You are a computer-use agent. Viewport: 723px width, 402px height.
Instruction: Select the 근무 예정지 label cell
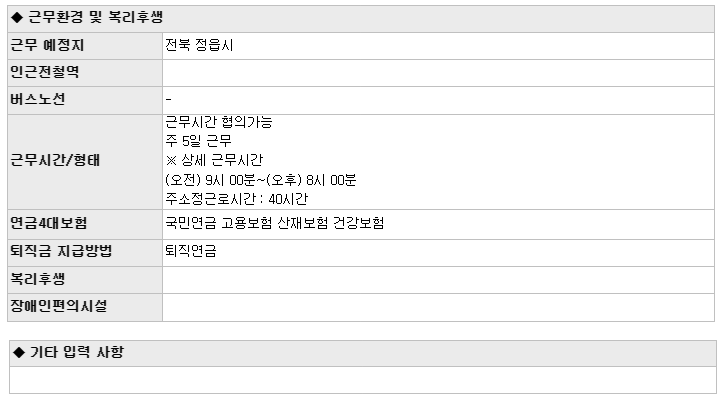pyautogui.click(x=85, y=46)
